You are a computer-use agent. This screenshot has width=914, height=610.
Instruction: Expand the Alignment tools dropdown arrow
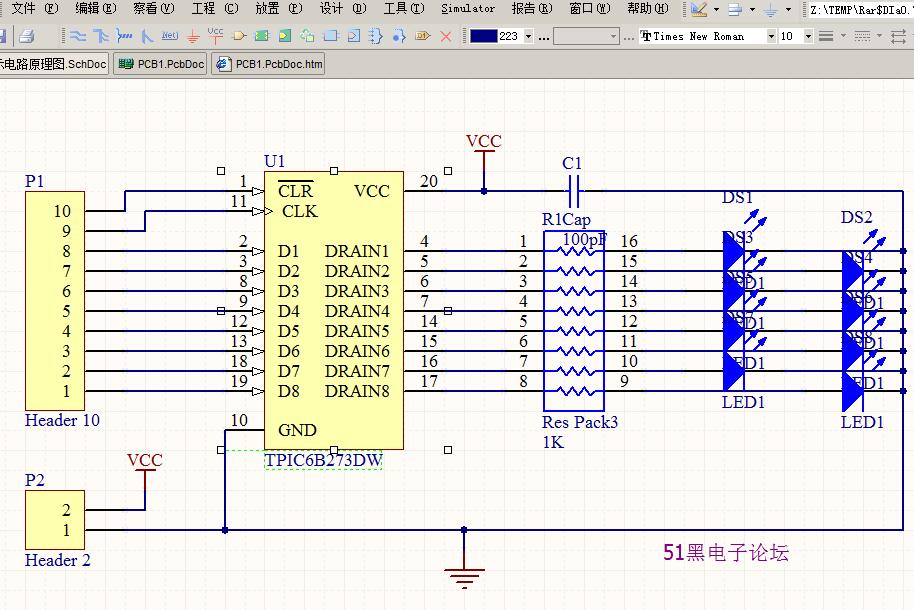[753, 9]
